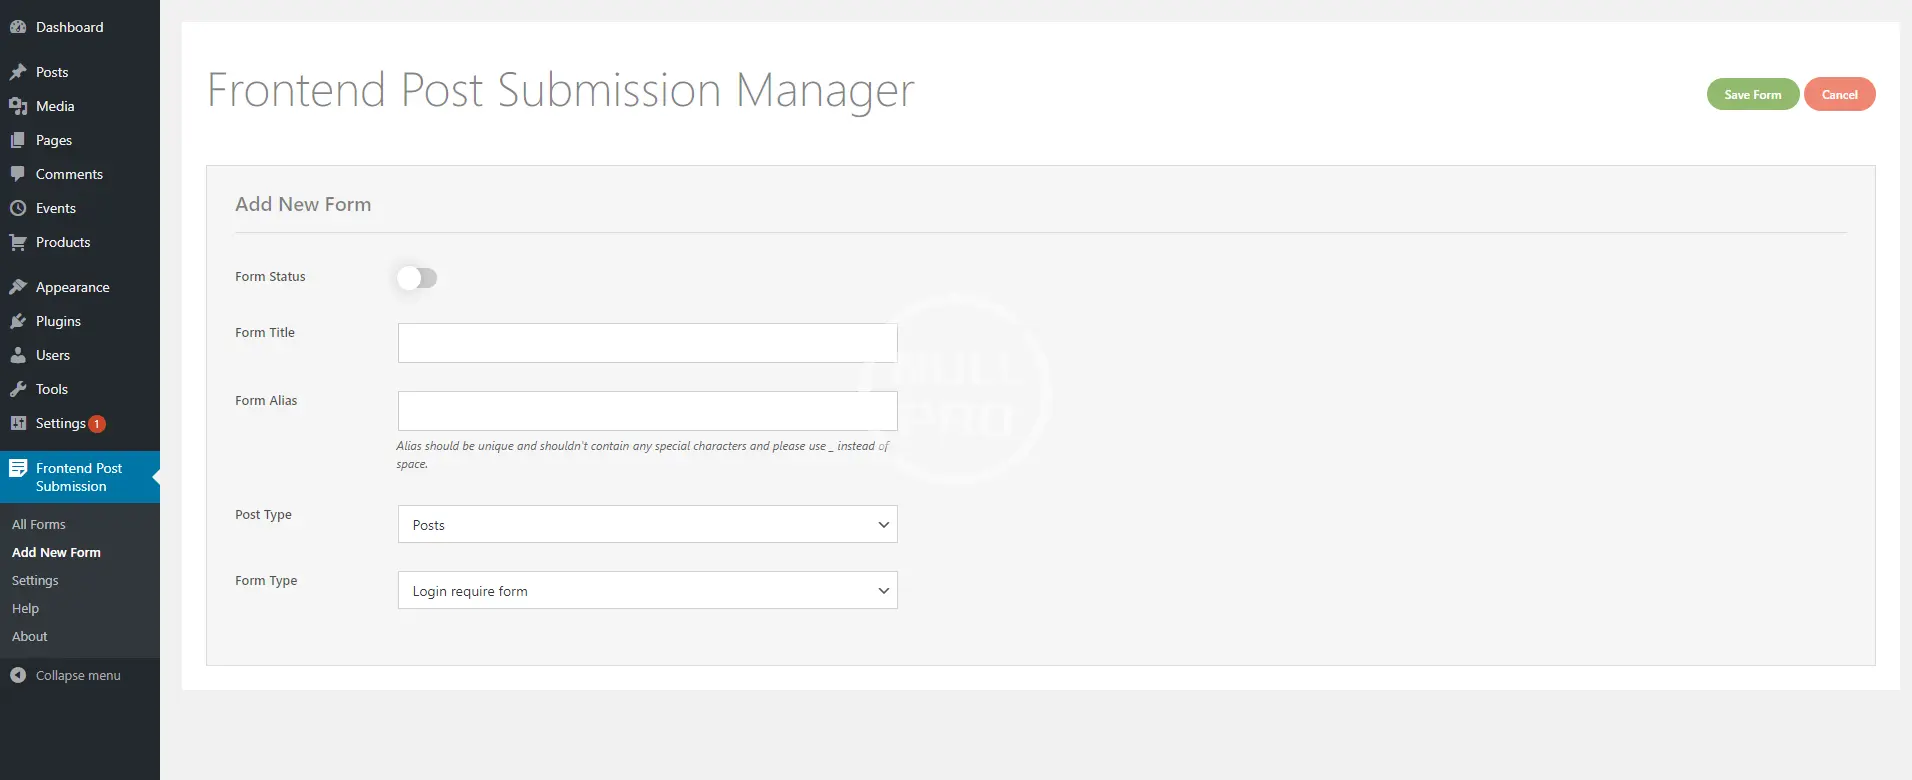Go to the plugin Settings submenu item
1912x780 pixels.
click(x=35, y=580)
